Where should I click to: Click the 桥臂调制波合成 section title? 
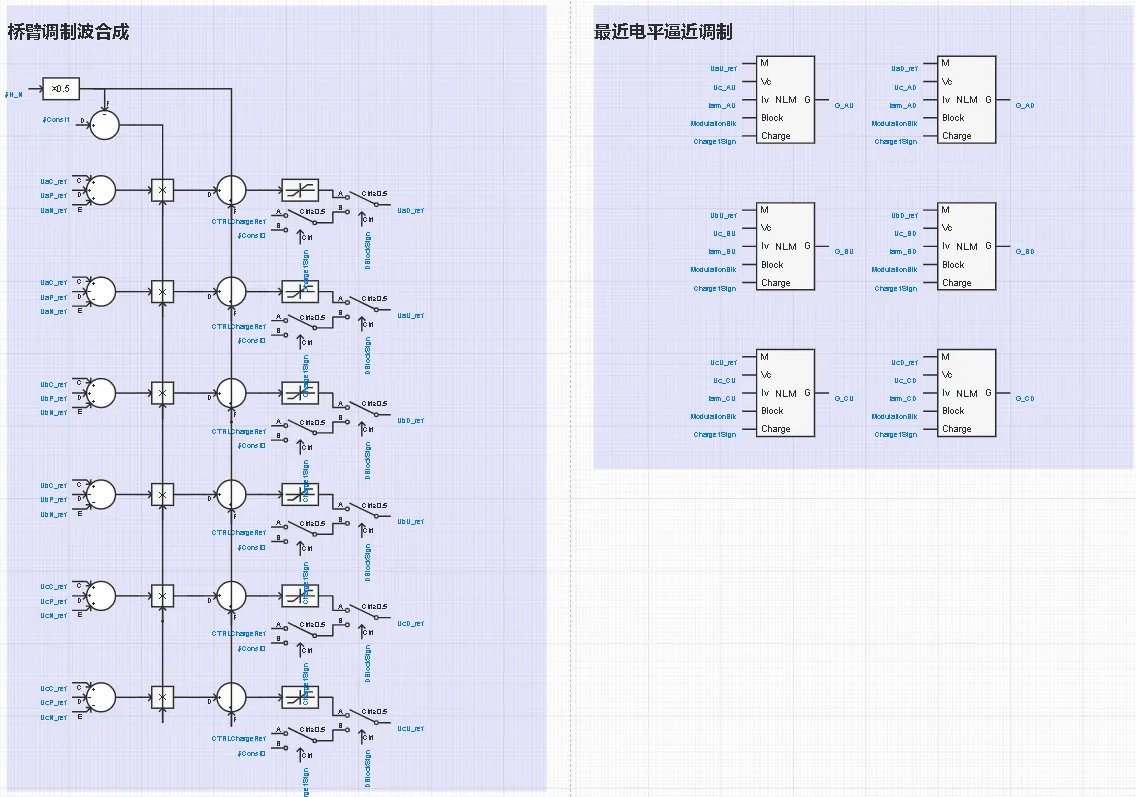(x=68, y=32)
